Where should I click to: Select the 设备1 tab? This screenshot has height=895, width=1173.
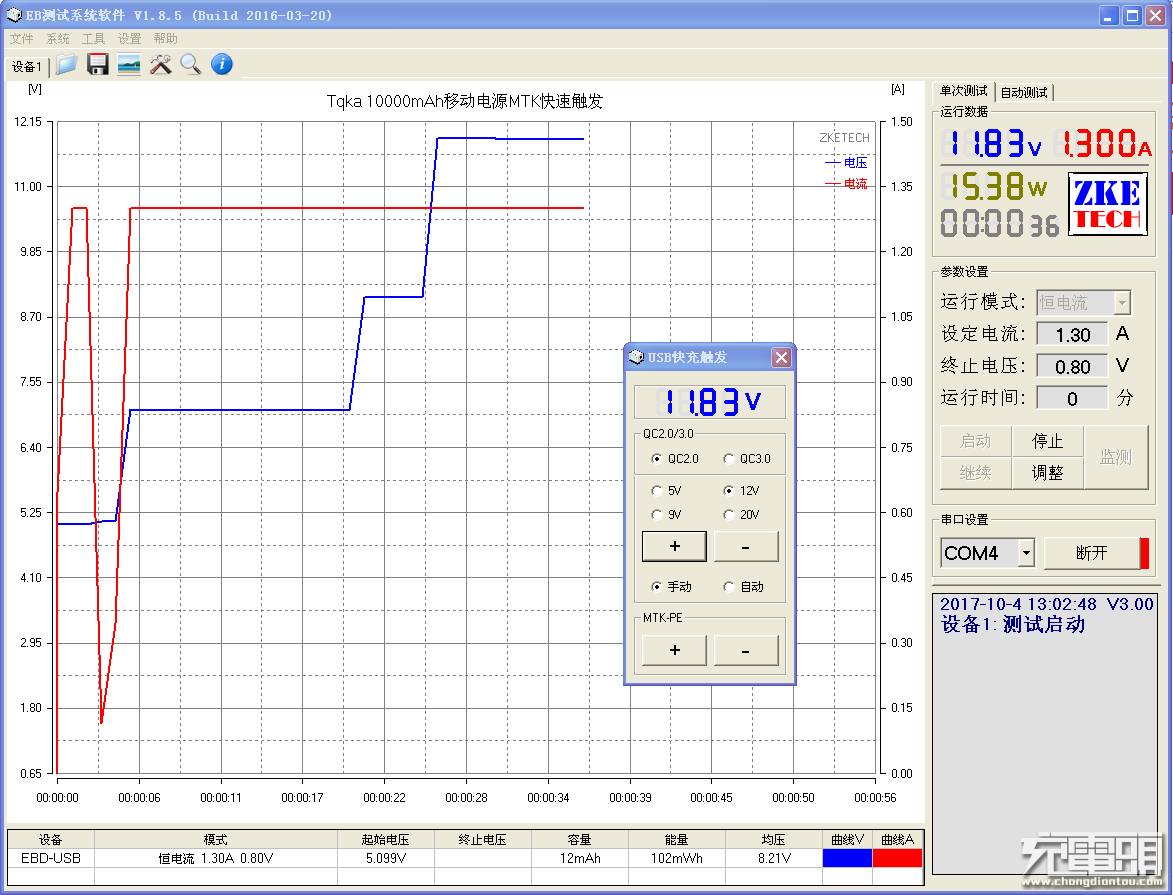27,67
